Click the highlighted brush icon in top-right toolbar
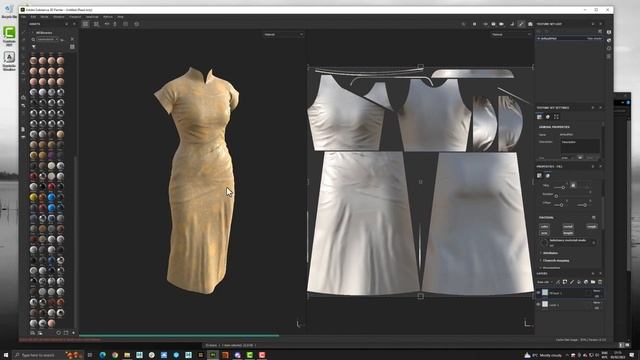This screenshot has width=640, height=360. pyautogui.click(x=521, y=24)
